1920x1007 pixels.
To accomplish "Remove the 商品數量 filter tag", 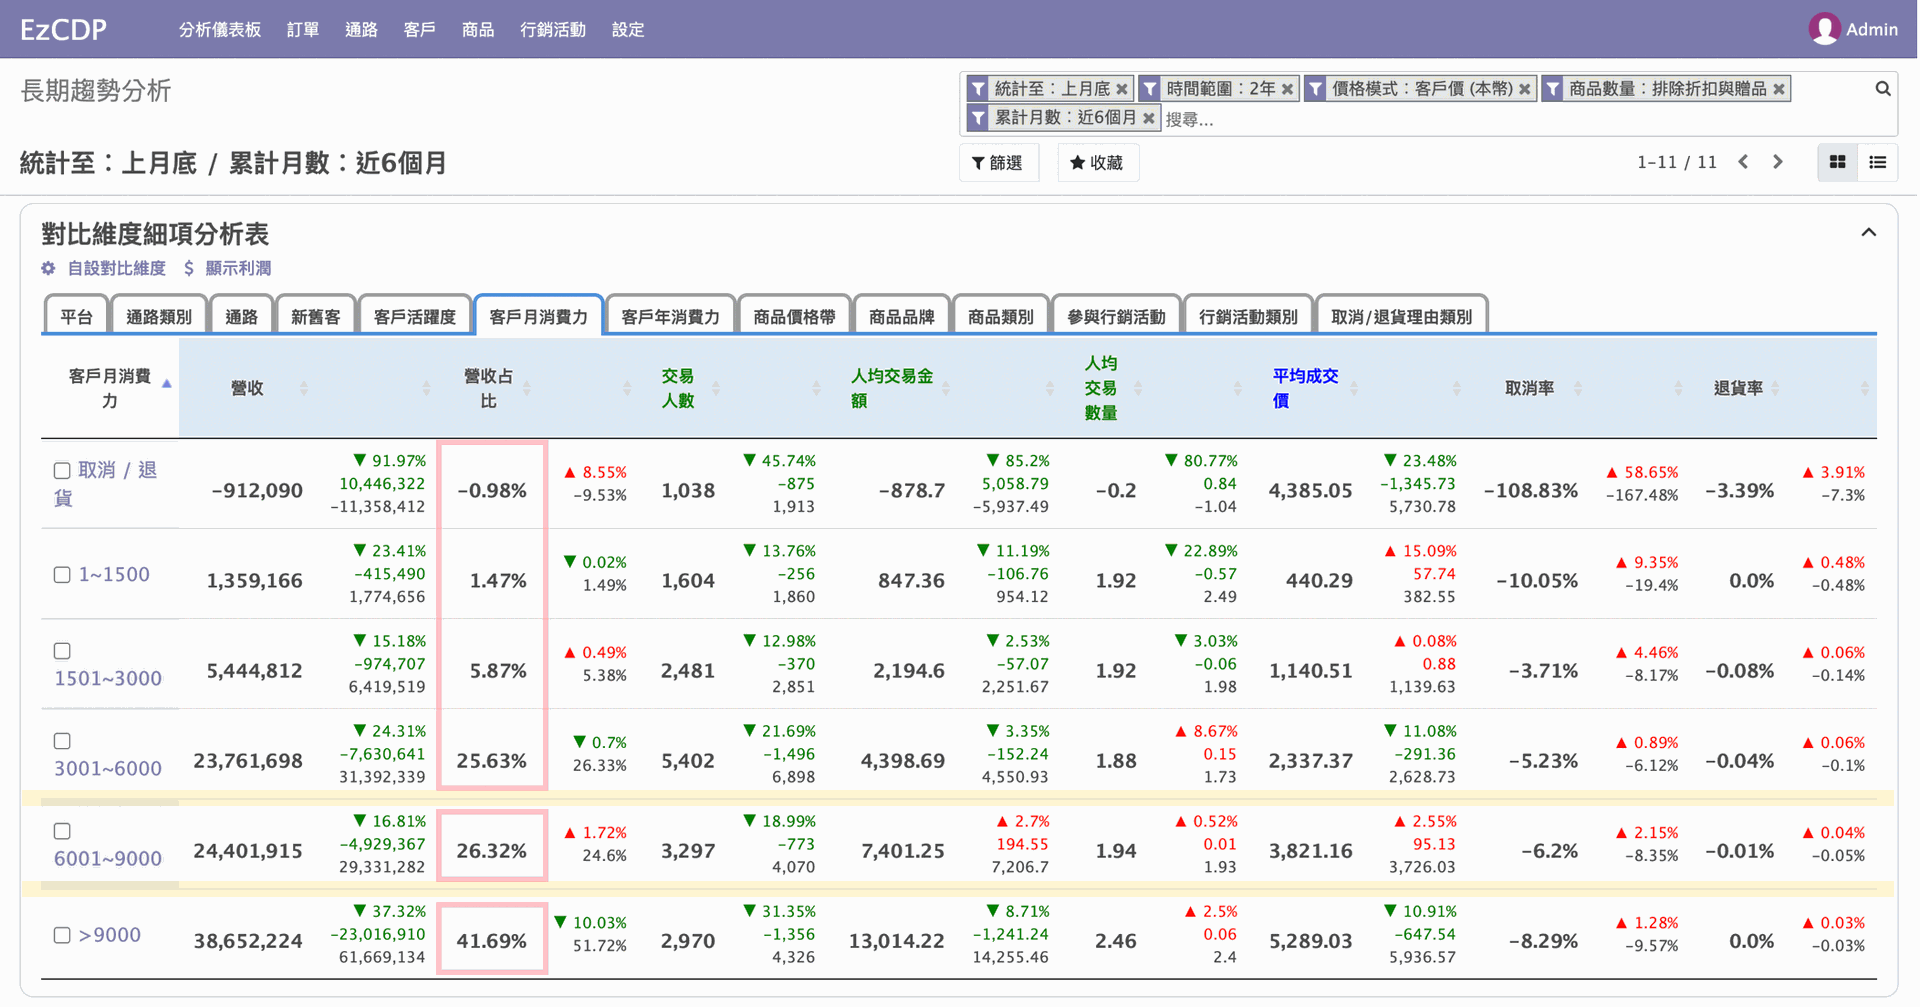I will click(x=1778, y=89).
